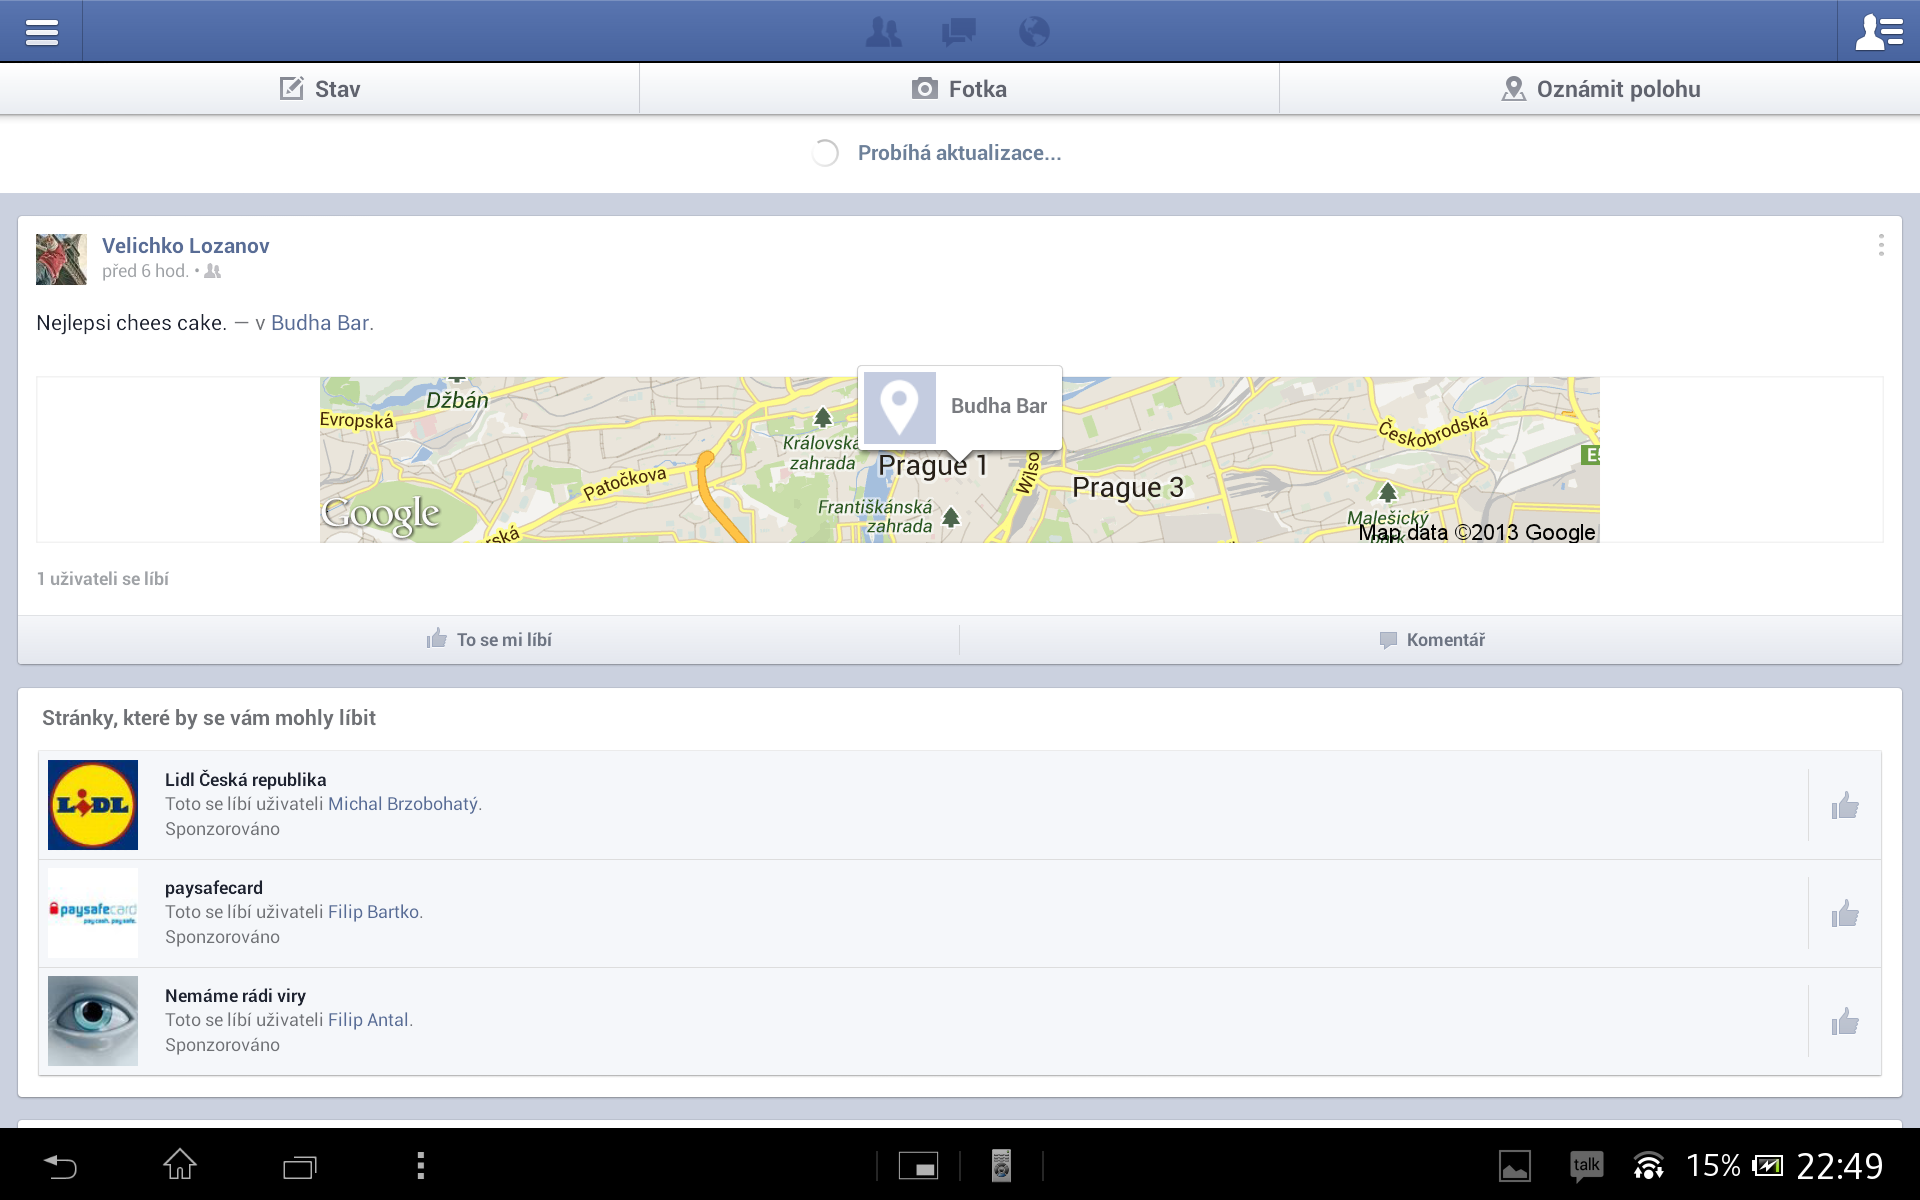Image resolution: width=1920 pixels, height=1200 pixels.
Task: Open commenting via the Komentář button
Action: (1433, 639)
